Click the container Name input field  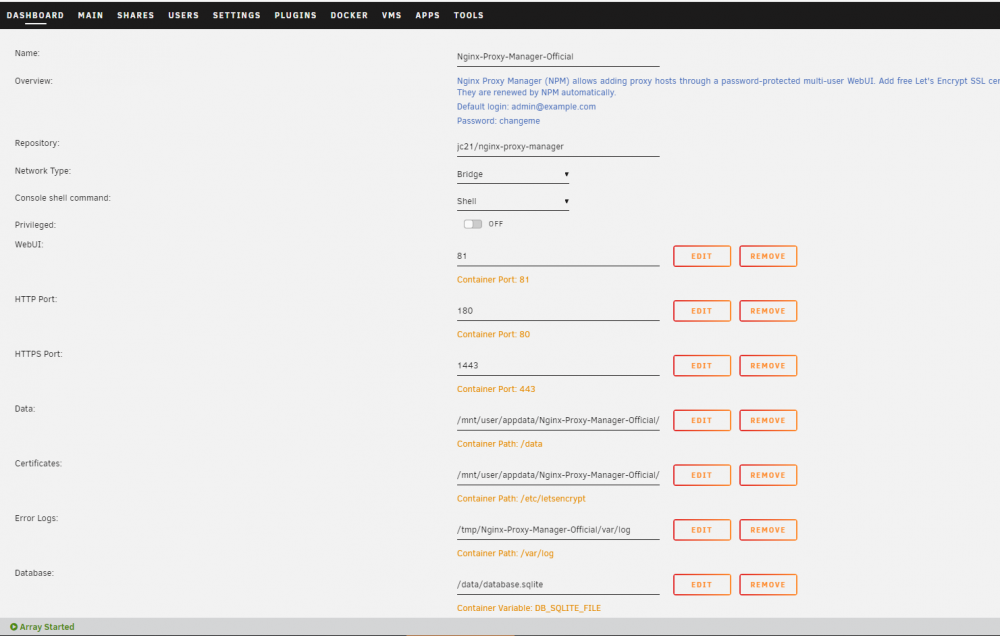[558, 57]
